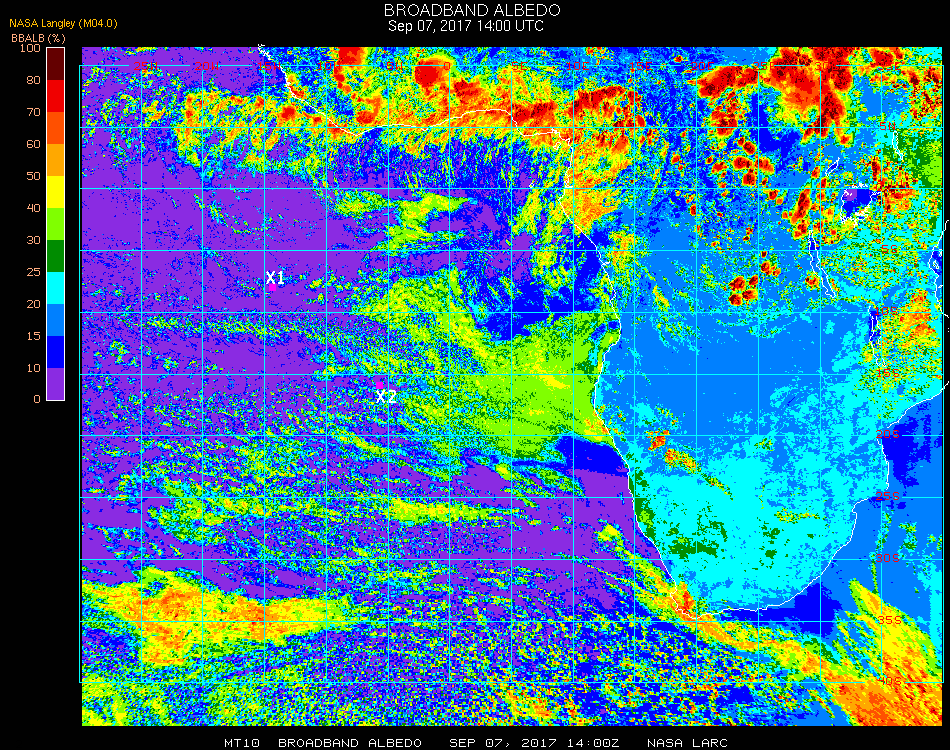Click the X1 marker on the map
Image resolution: width=950 pixels, height=750 pixels.
[x=275, y=278]
